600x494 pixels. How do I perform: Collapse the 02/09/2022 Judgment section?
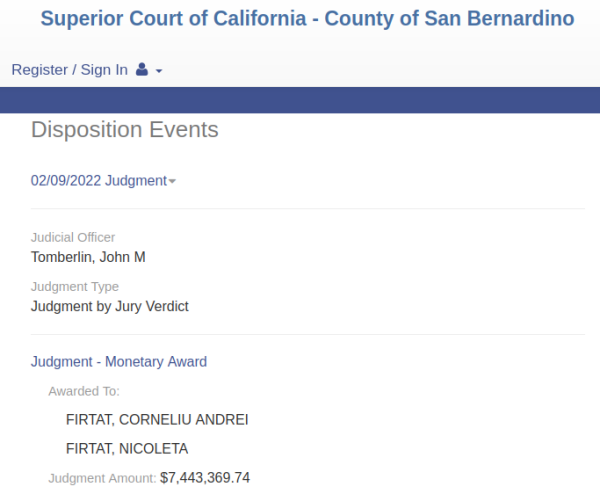coord(103,181)
